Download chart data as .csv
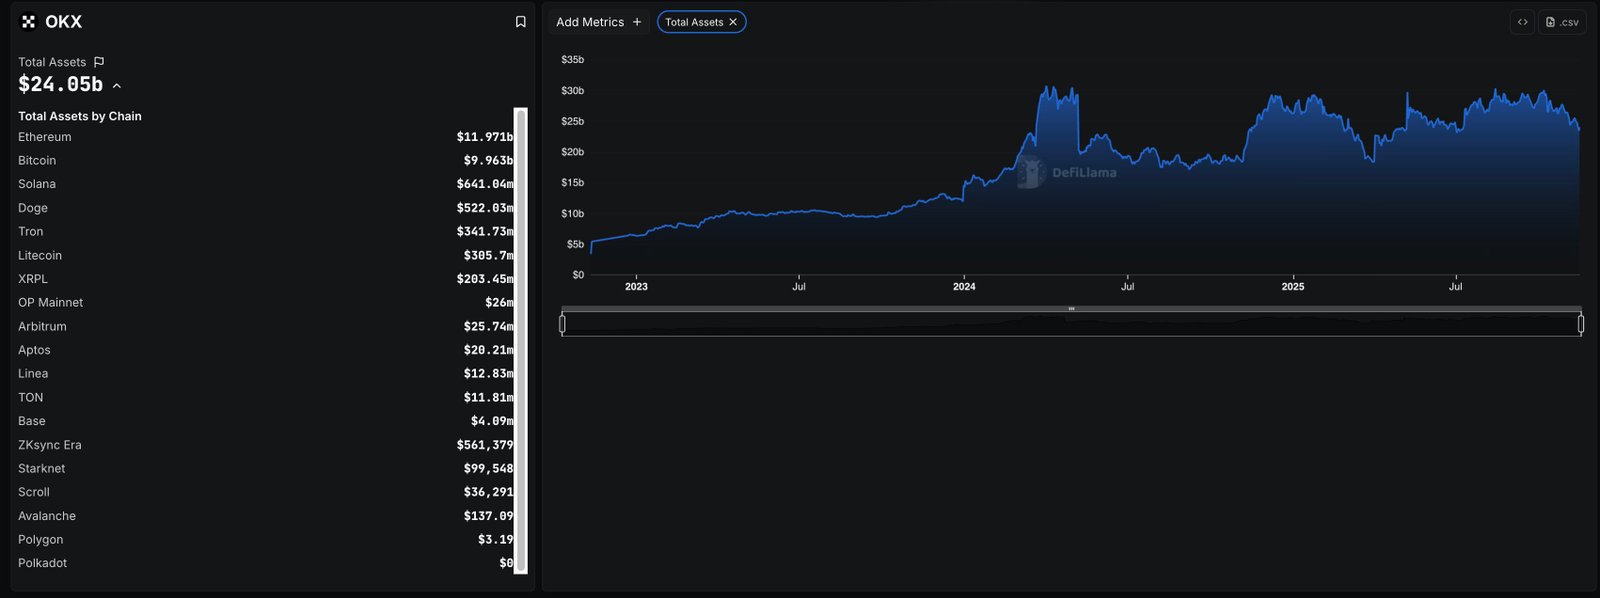Viewport: 1600px width, 598px height. [1562, 22]
